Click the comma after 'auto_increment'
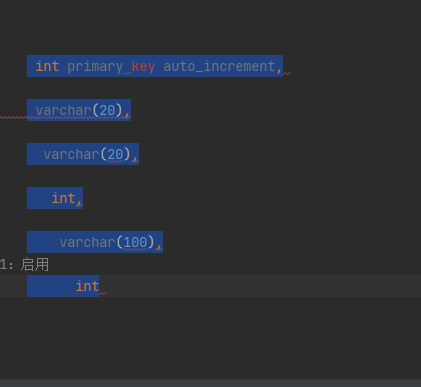The width and height of the screenshot is (421, 387). click(279, 69)
